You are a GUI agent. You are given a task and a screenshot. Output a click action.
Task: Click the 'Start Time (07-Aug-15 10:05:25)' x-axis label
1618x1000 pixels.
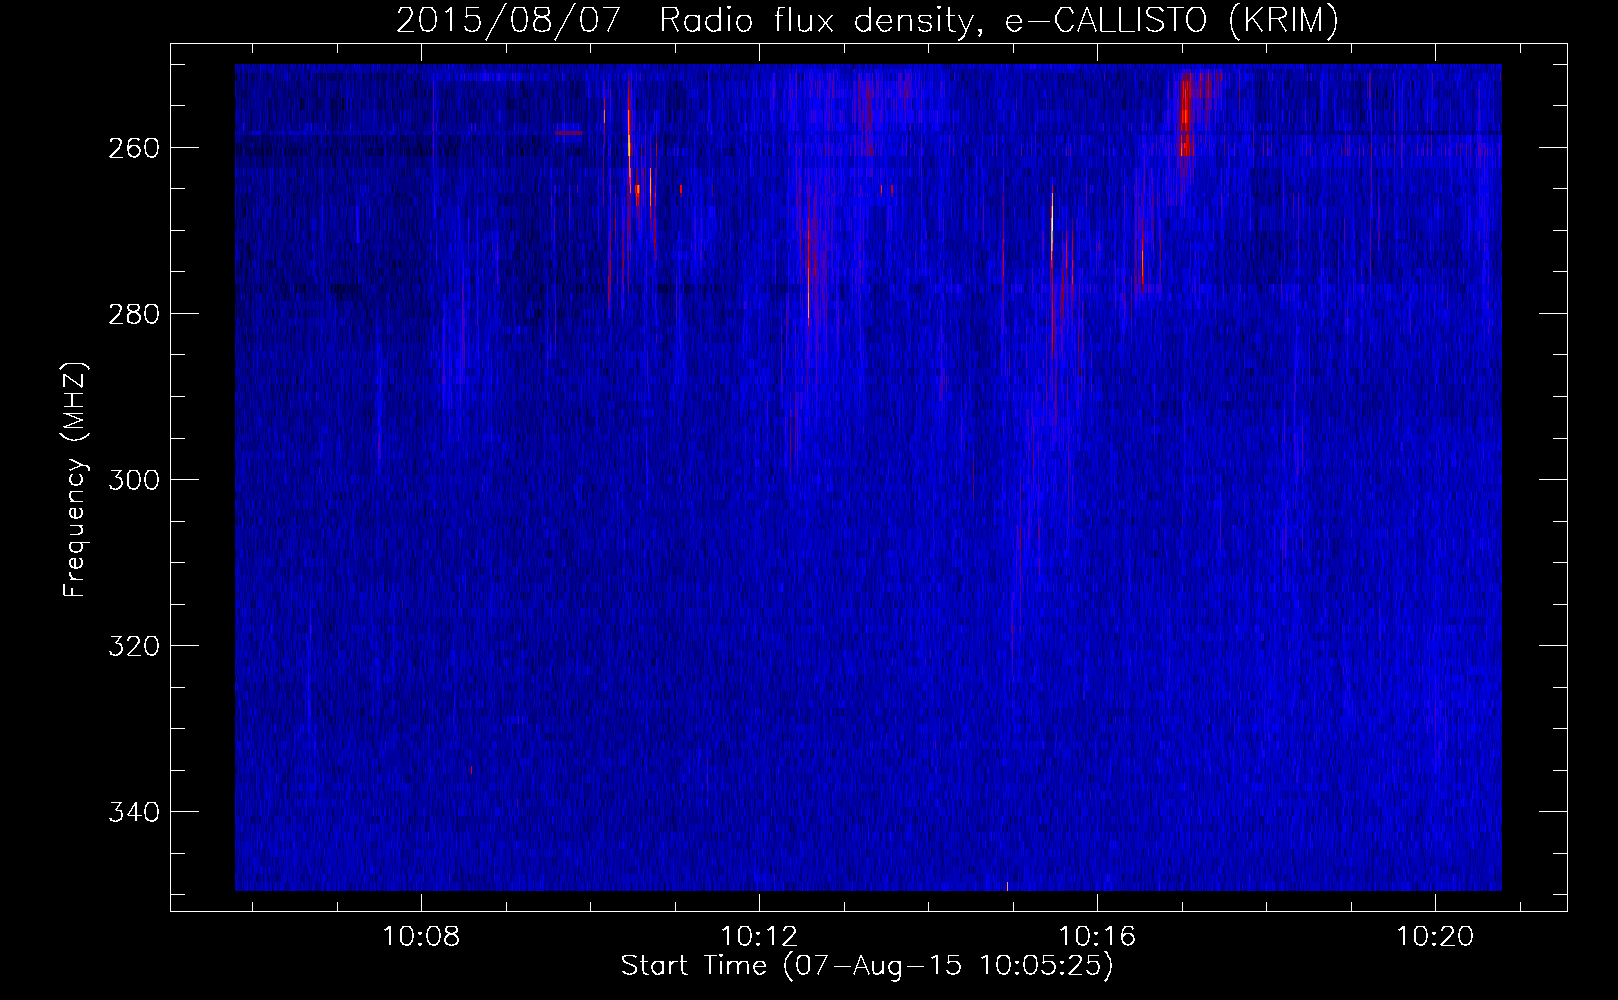pos(867,966)
